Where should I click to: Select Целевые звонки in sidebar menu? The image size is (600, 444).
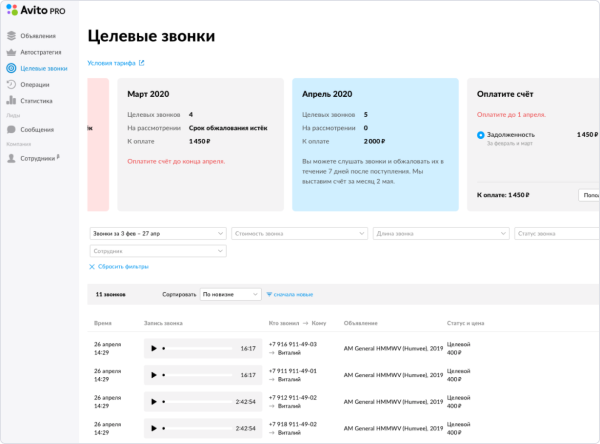click(x=43, y=68)
